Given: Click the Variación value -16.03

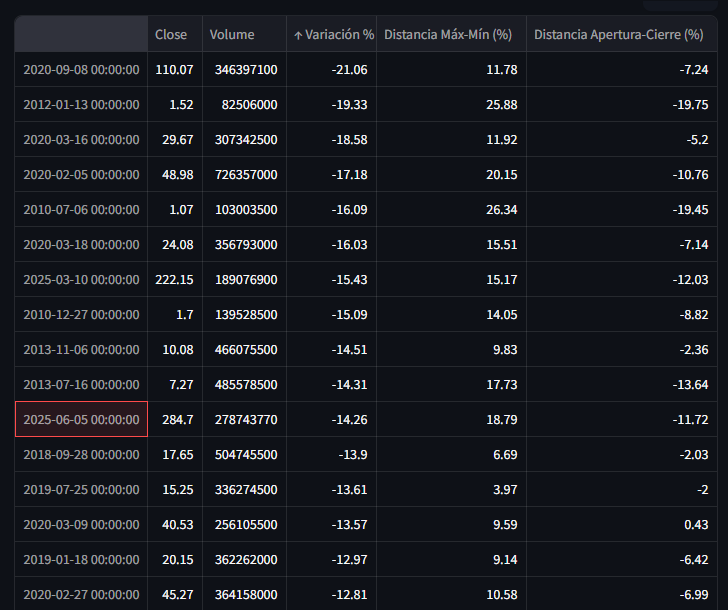Looking at the screenshot, I should (x=332, y=244).
